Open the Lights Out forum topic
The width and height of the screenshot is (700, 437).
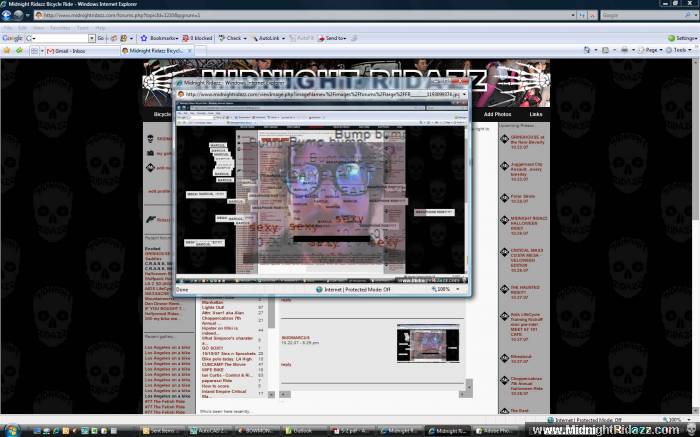[212, 308]
